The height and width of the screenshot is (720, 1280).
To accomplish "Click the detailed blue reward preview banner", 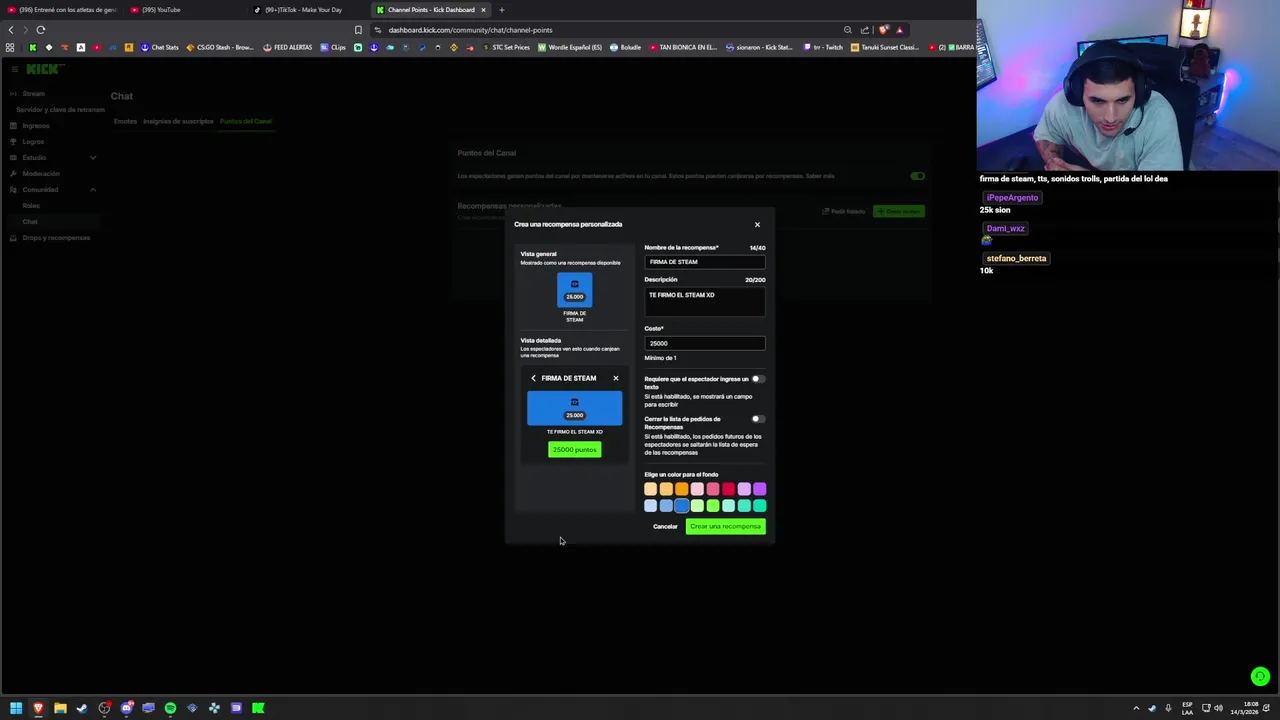I will click(574, 408).
